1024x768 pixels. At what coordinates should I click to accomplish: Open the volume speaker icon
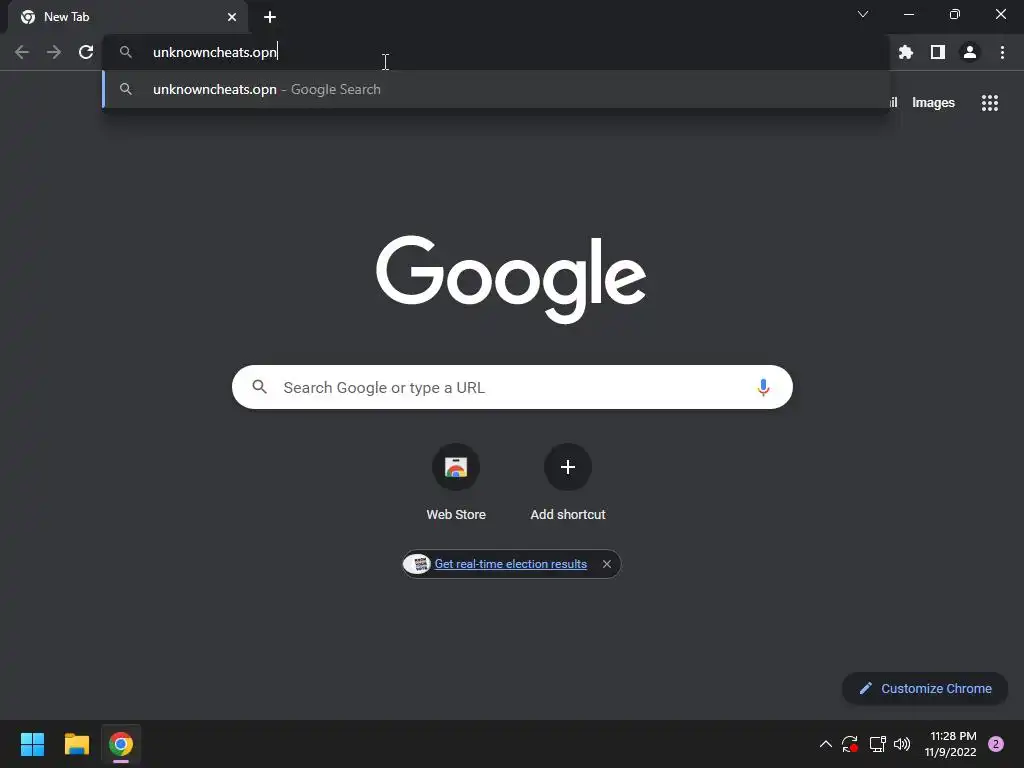(x=902, y=744)
